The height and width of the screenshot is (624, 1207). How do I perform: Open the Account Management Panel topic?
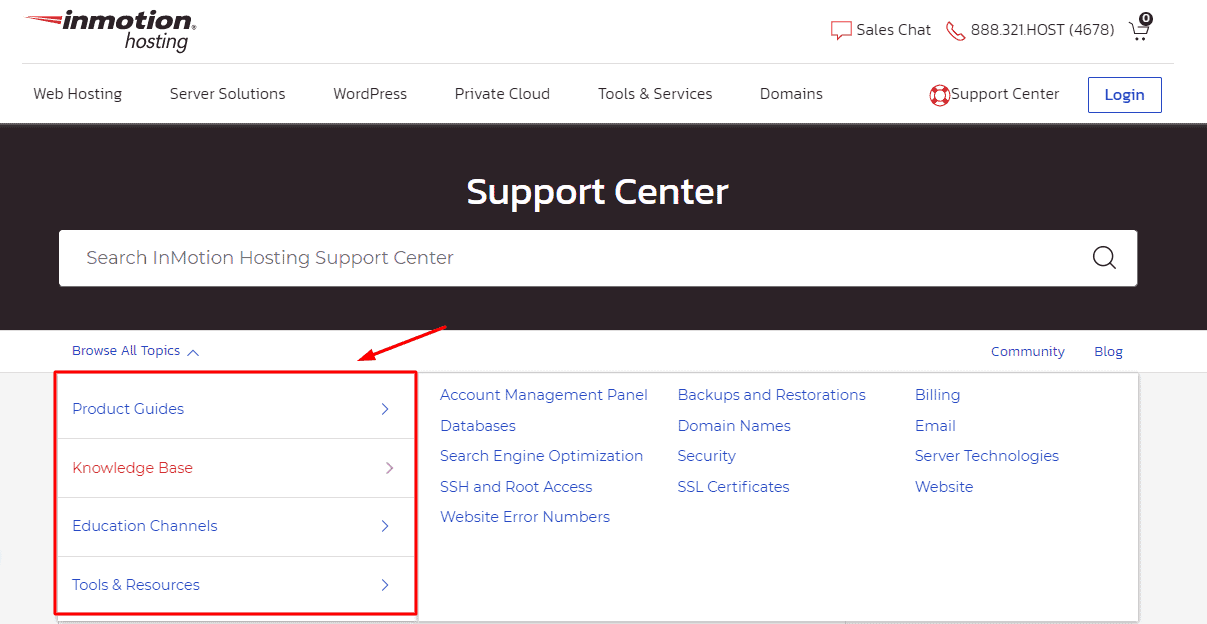544,395
